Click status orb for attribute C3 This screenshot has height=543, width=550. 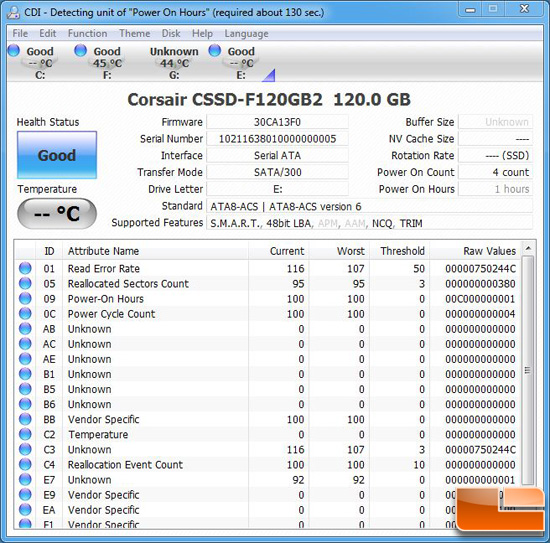(25, 449)
